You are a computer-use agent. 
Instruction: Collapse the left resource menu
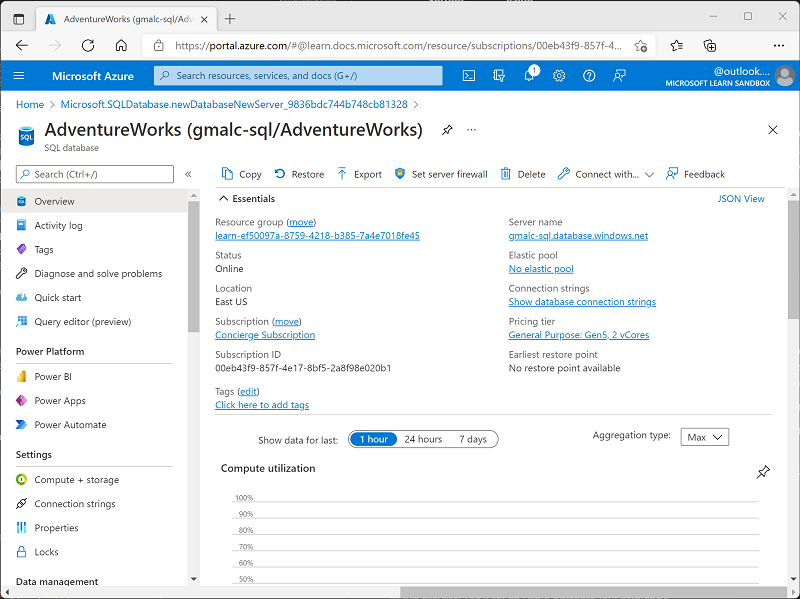point(188,174)
